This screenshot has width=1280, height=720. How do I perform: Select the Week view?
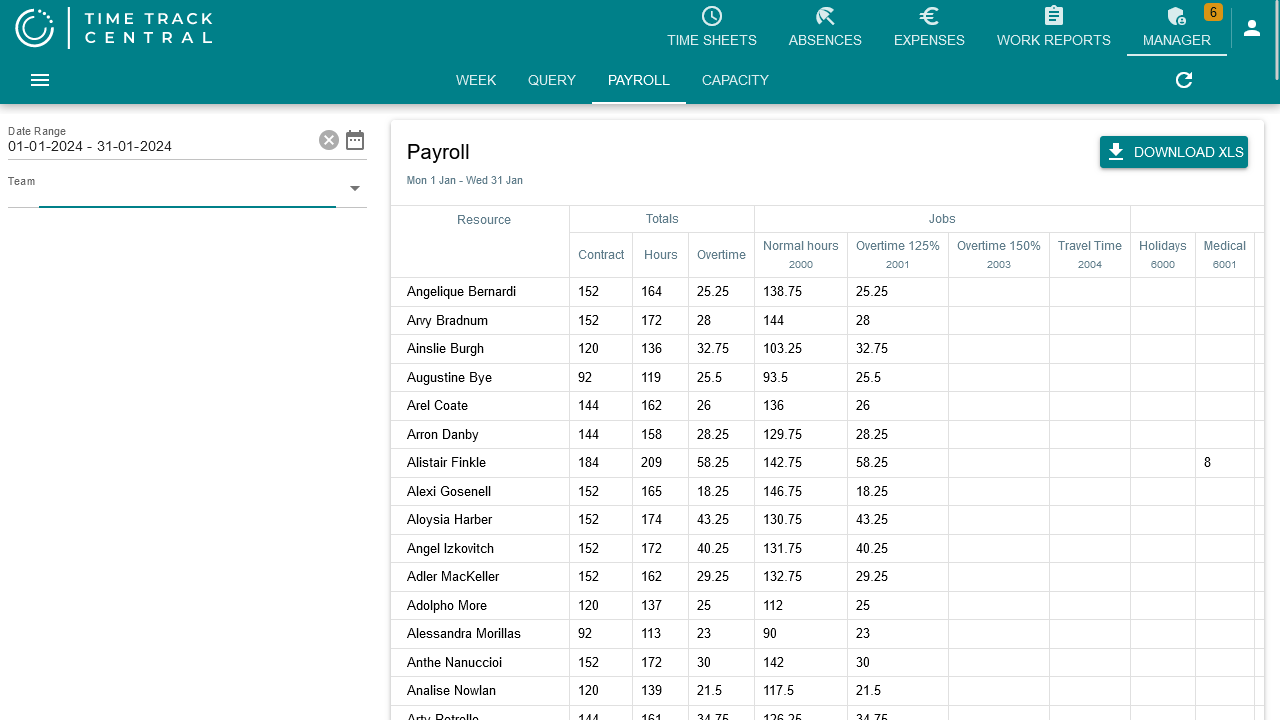tap(476, 80)
